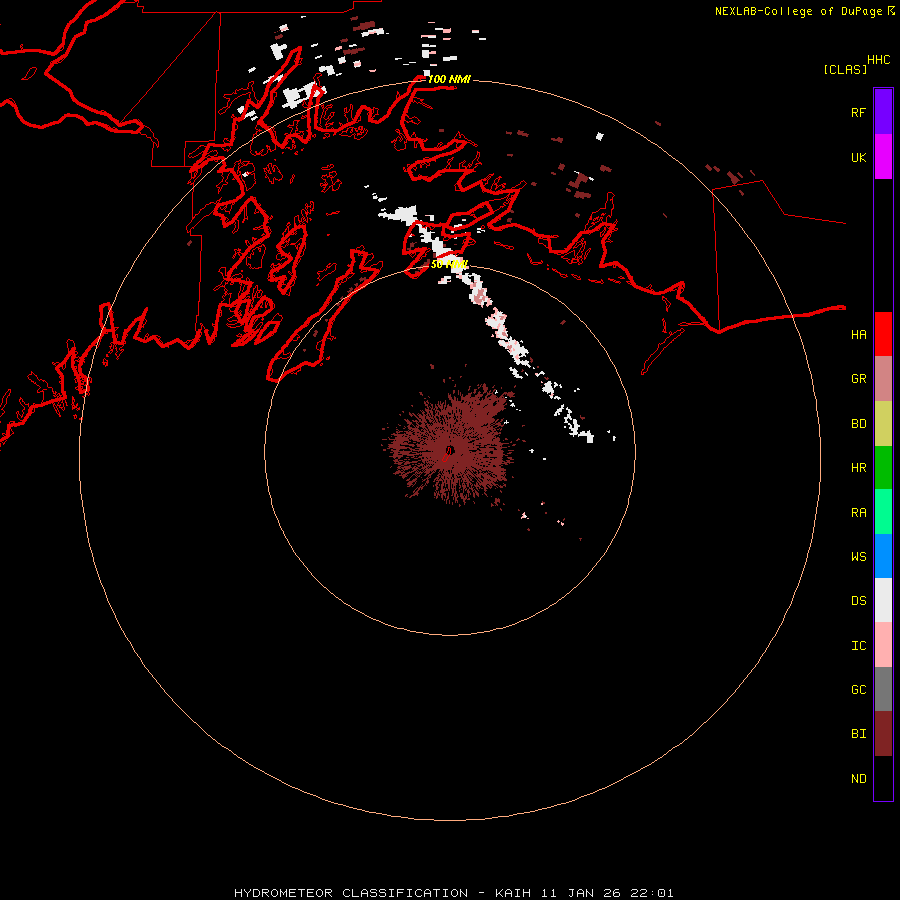
Task: Click the GC gray legend swatch
Action: pyautogui.click(x=883, y=689)
